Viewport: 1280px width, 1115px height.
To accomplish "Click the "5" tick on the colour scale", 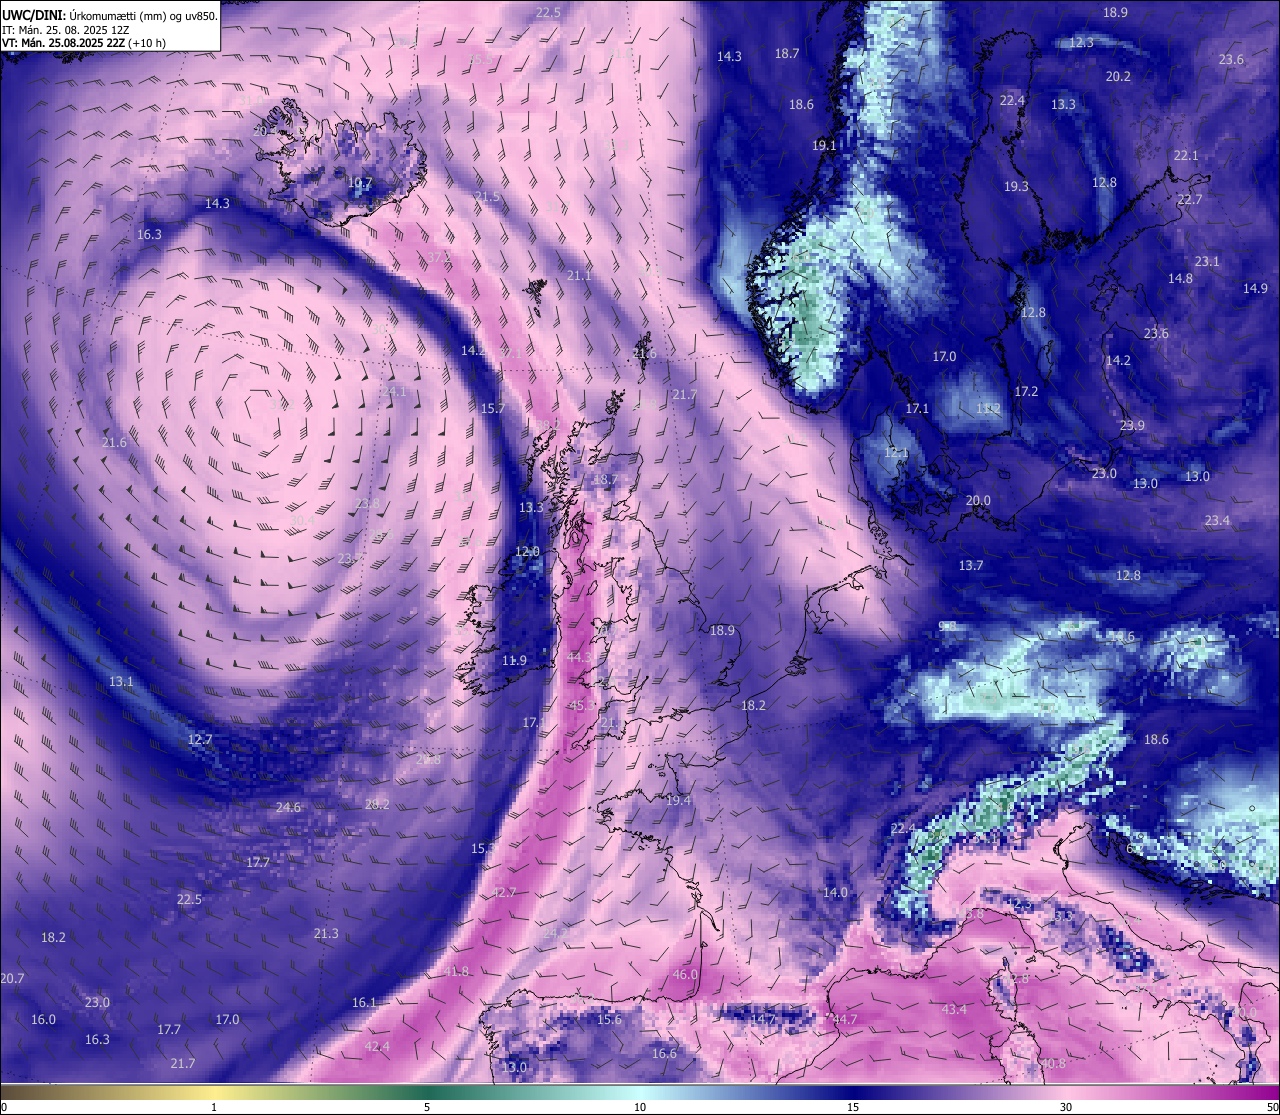I will [x=427, y=1107].
